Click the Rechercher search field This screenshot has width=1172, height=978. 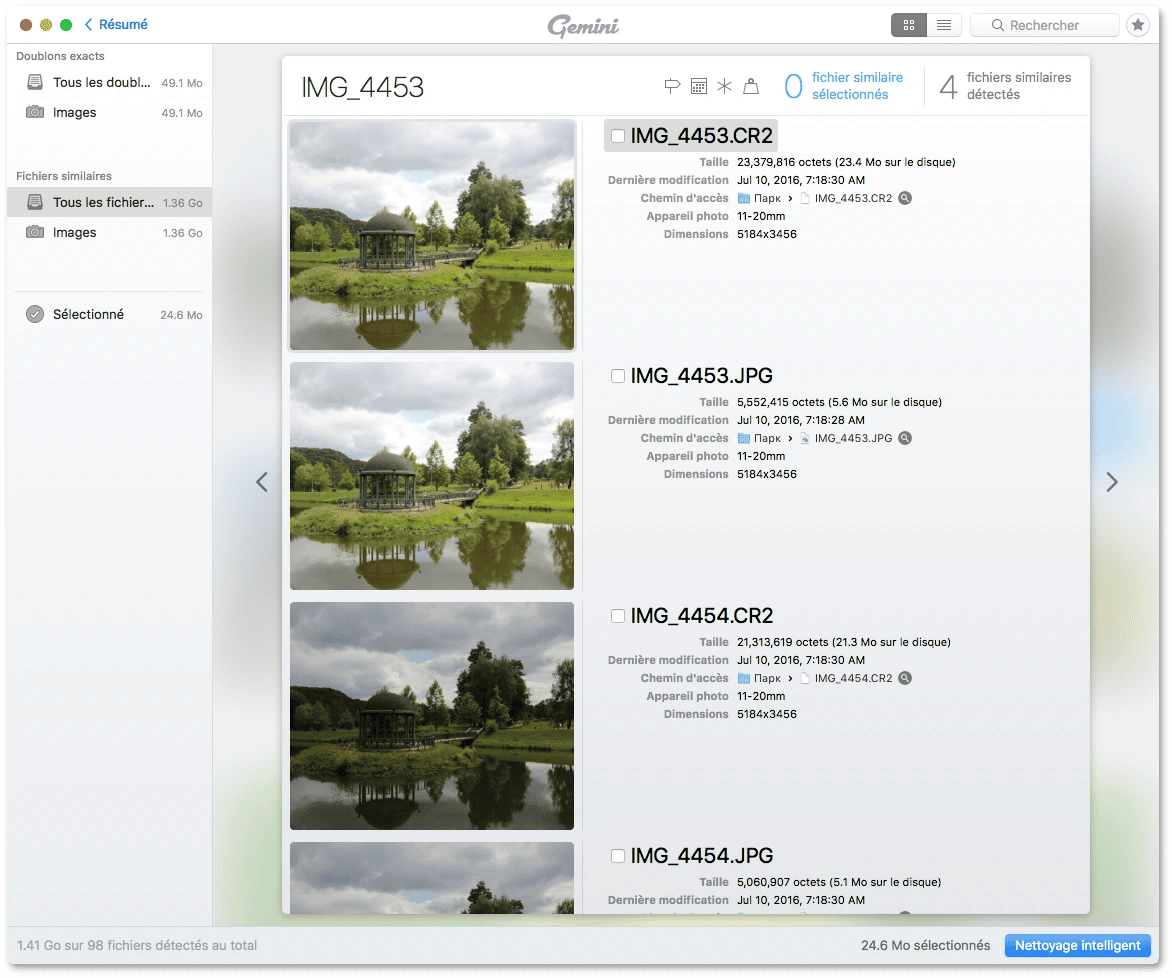point(1044,25)
